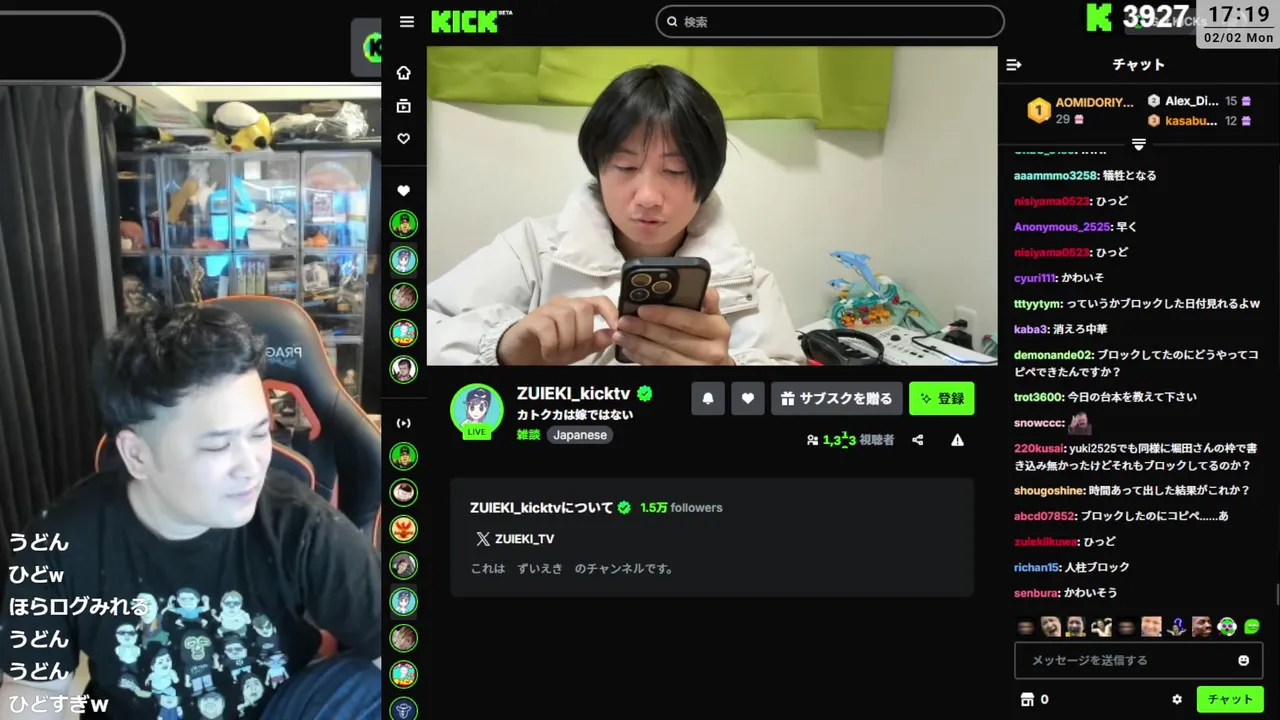
Task: Open the ZUIEKI_TV X profile link
Action: pyautogui.click(x=515, y=539)
